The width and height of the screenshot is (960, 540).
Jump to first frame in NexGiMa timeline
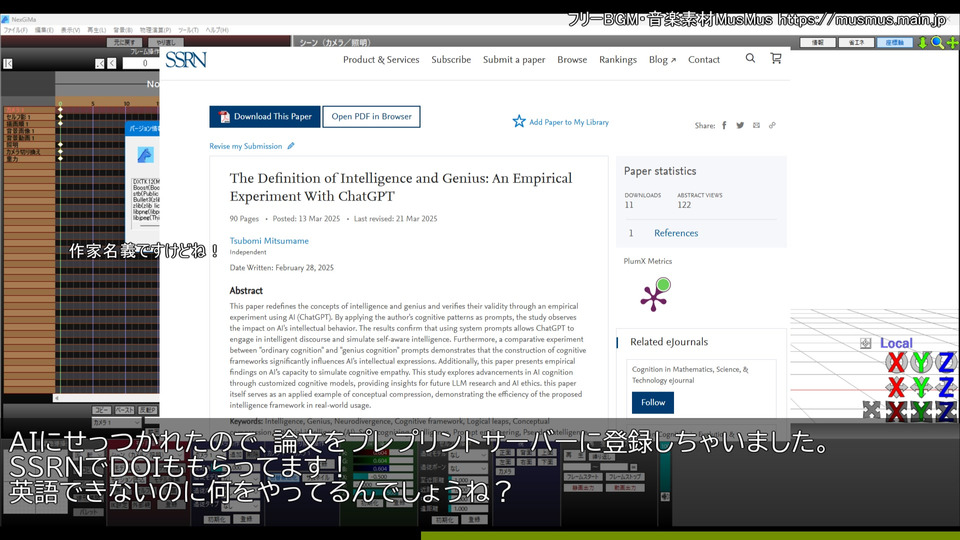[x=8, y=64]
